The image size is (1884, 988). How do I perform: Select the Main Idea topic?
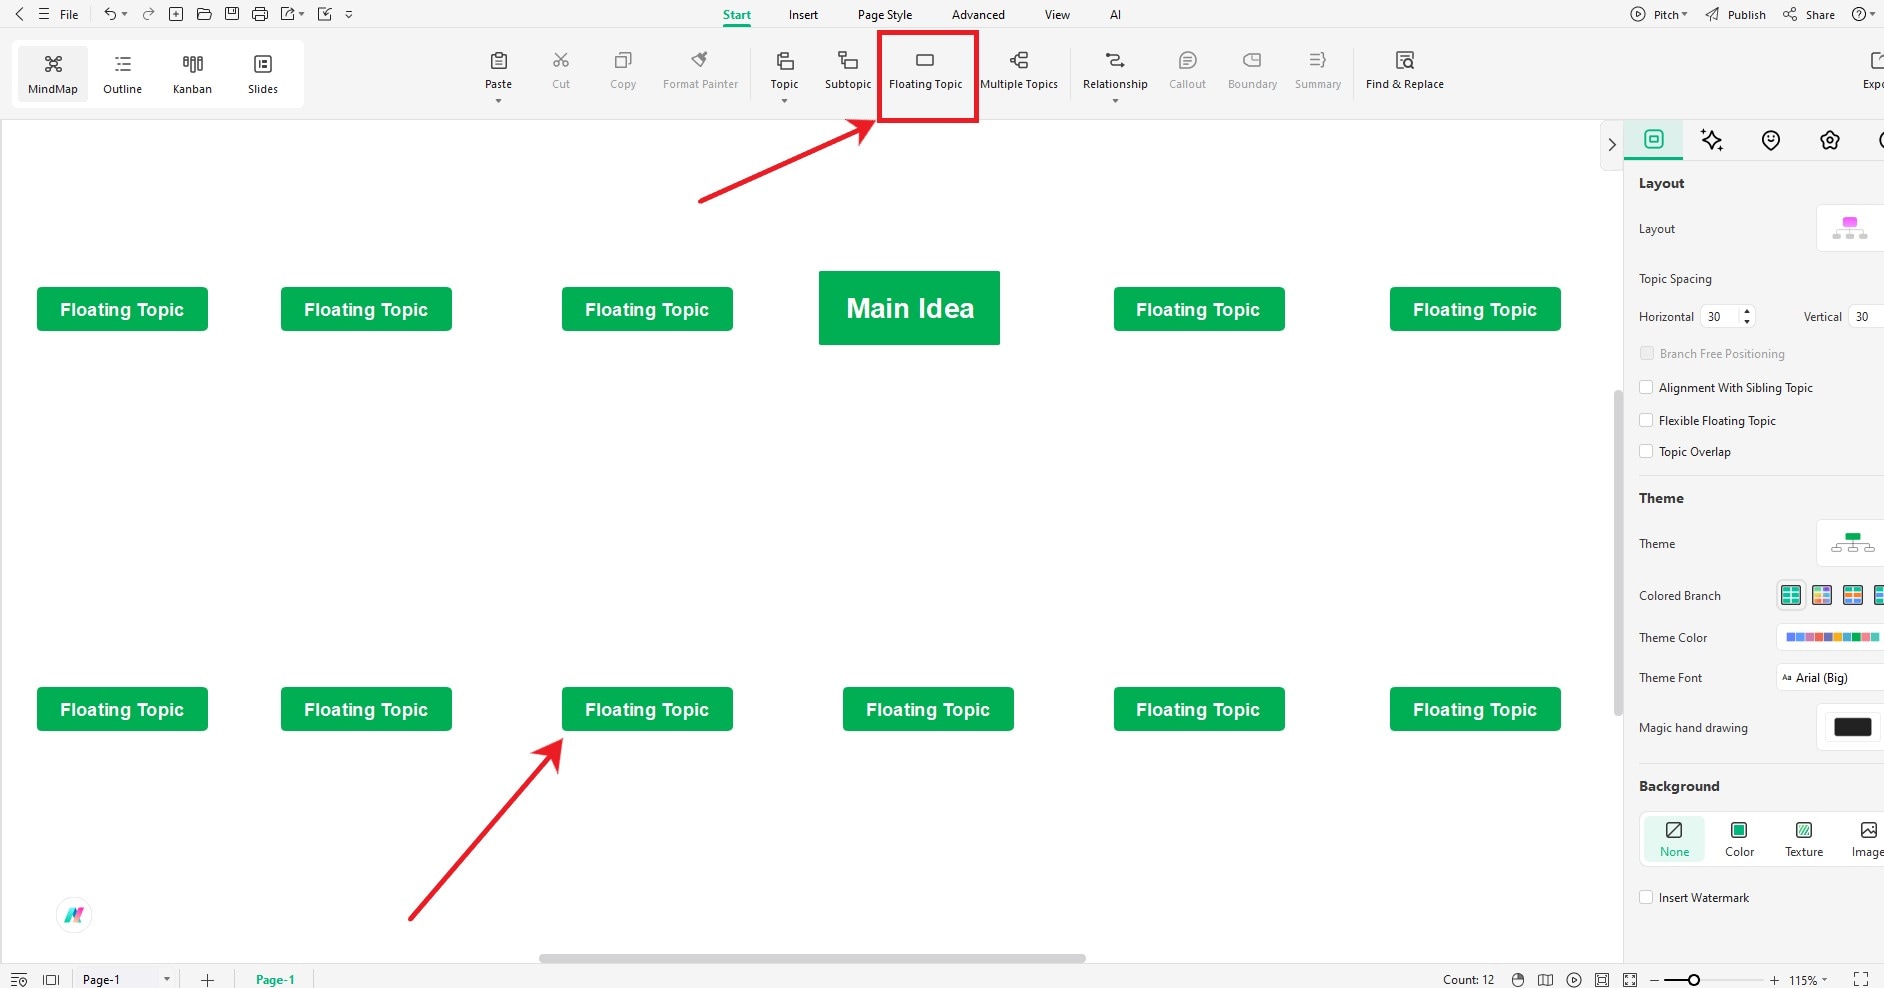(909, 308)
